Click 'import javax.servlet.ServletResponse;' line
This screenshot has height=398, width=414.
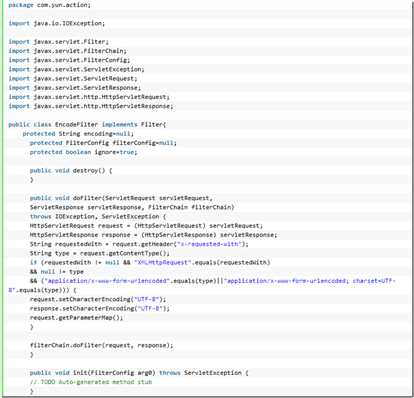click(x=75, y=88)
